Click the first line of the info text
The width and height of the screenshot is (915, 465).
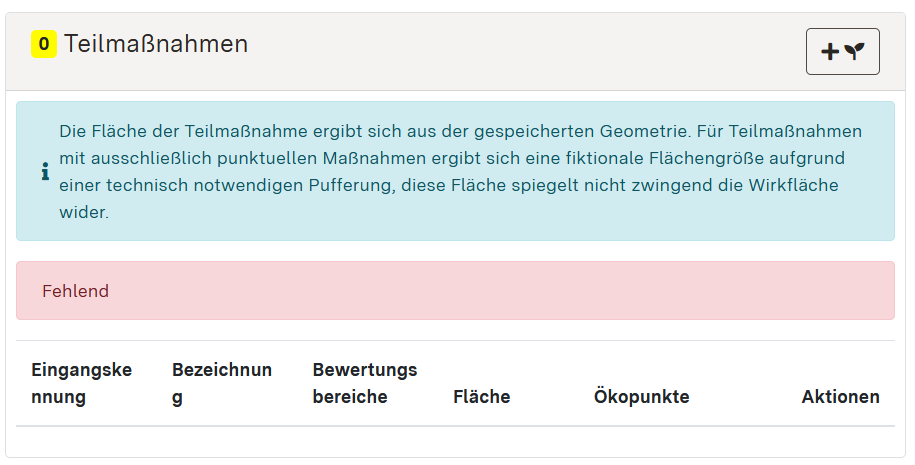coord(460,131)
